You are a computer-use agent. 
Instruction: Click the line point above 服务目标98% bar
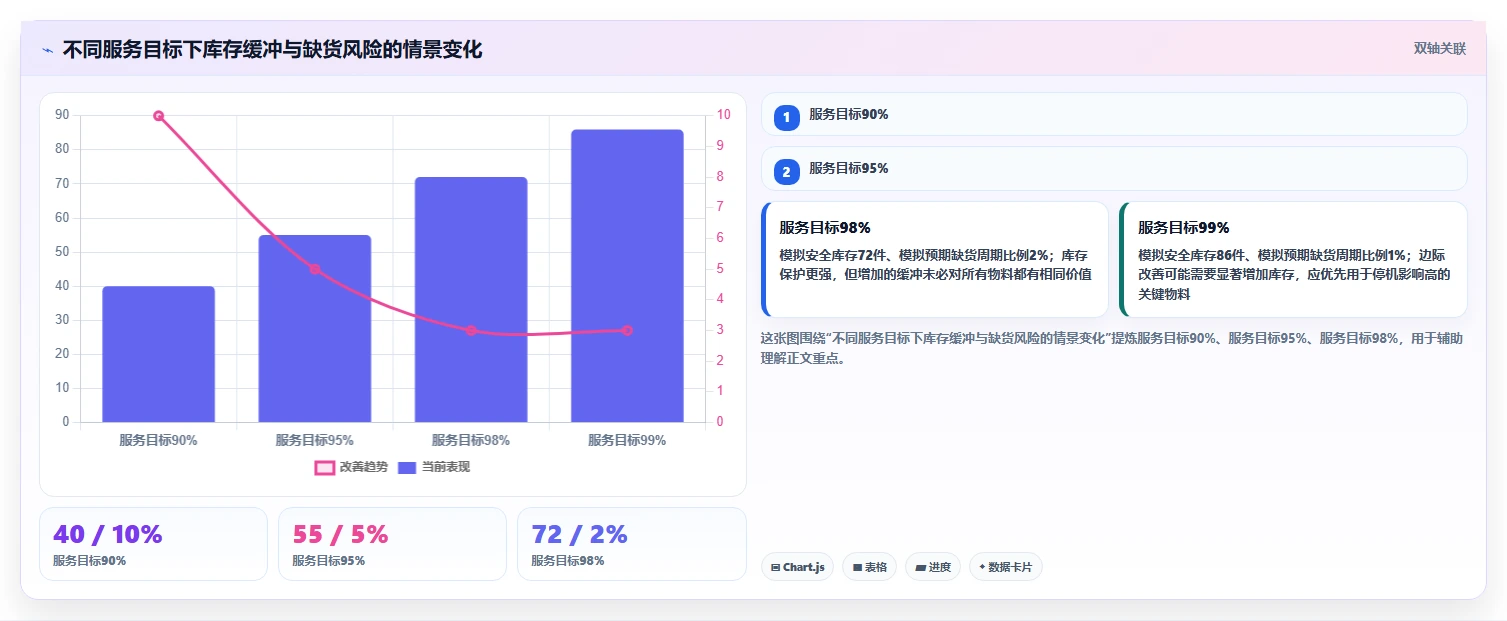click(471, 330)
